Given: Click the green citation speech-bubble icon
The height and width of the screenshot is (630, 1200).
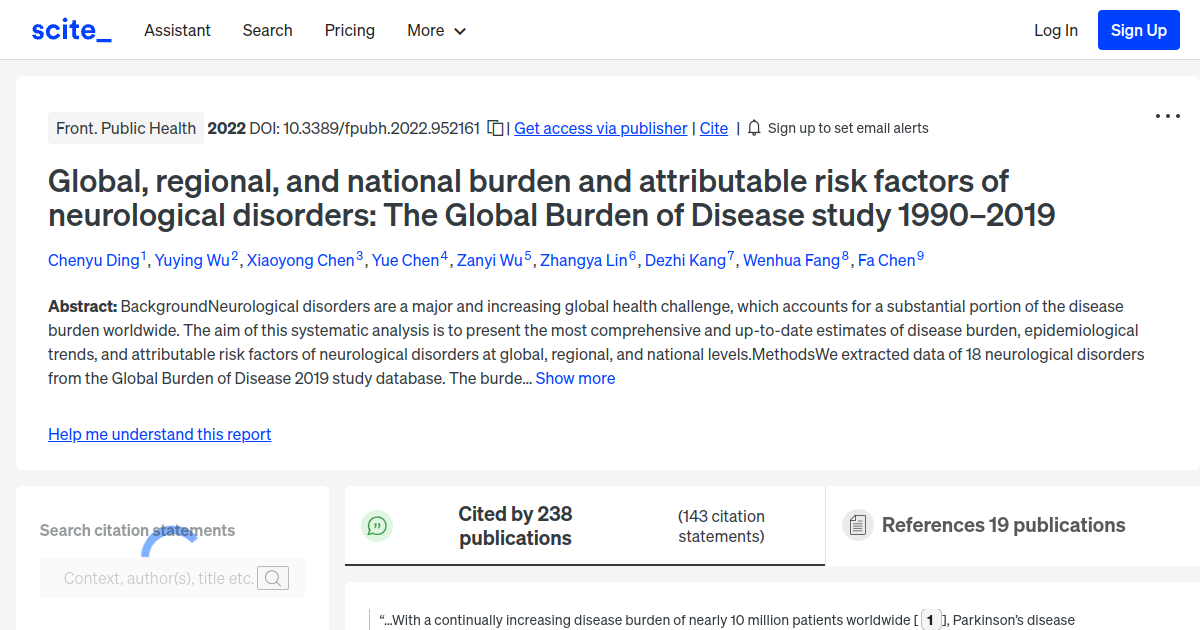Looking at the screenshot, I should point(377,525).
